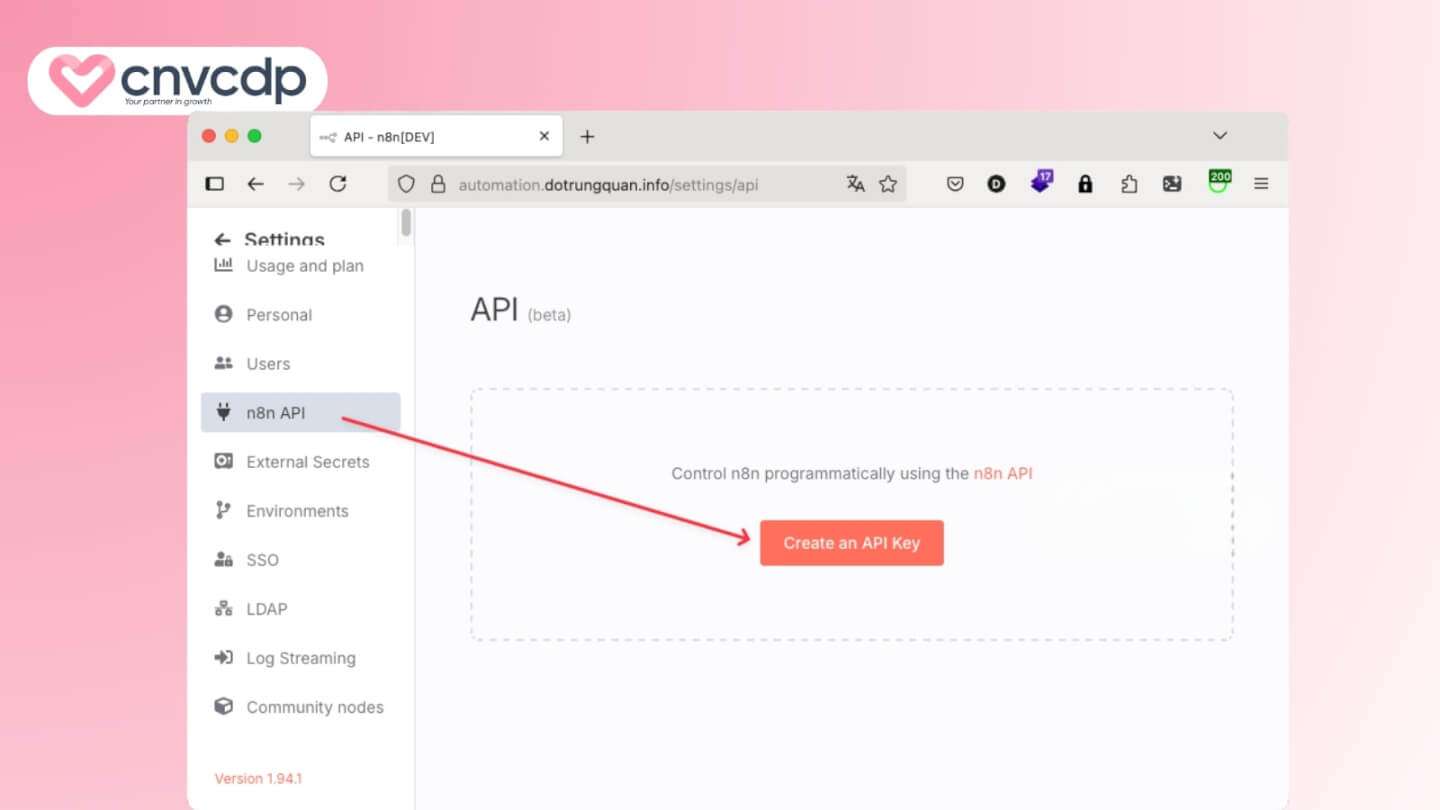
Task: Open the browser extensions puzzle icon
Action: pos(1129,184)
